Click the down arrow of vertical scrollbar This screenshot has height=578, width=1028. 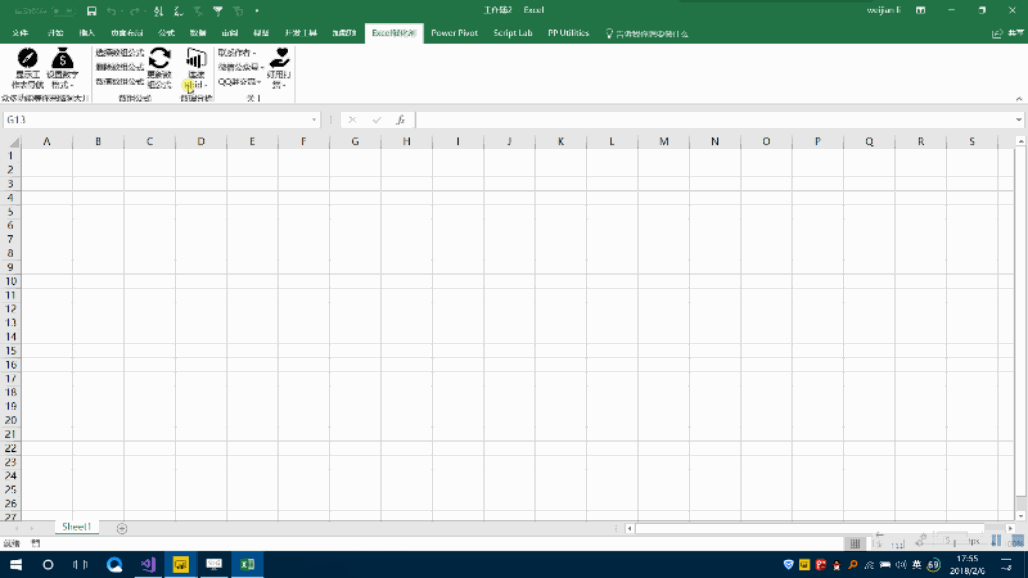(1021, 516)
